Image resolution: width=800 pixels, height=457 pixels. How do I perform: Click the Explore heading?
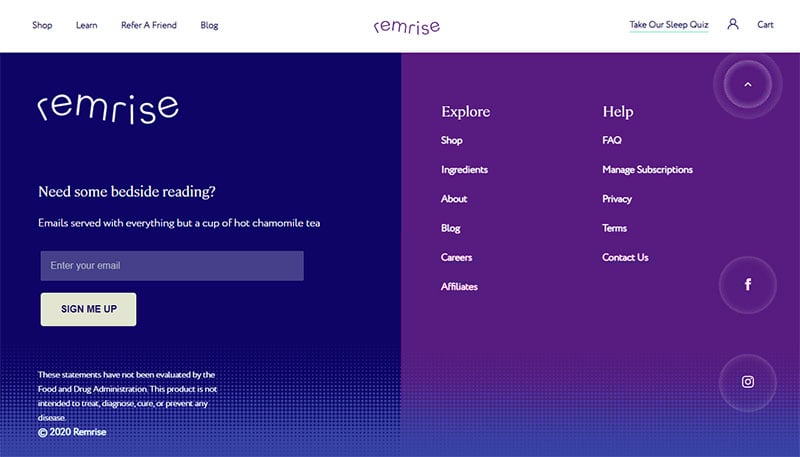(x=465, y=112)
